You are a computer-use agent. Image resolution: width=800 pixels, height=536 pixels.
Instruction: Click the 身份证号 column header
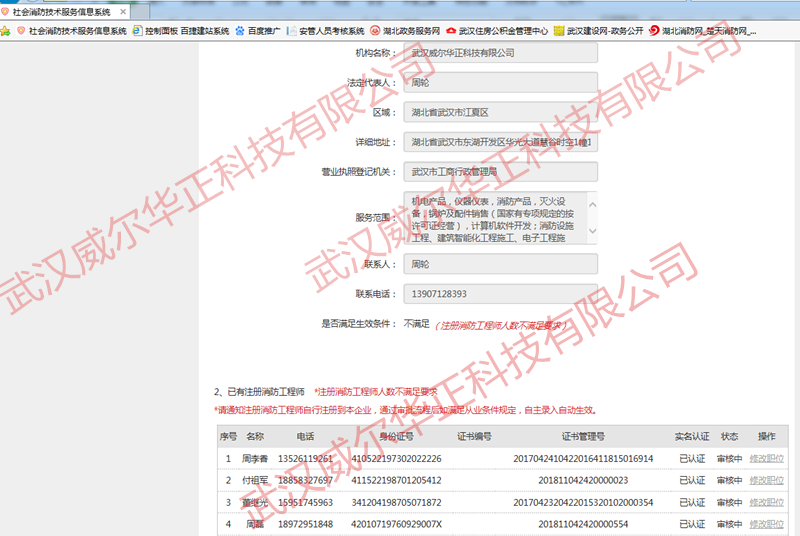pyautogui.click(x=396, y=437)
